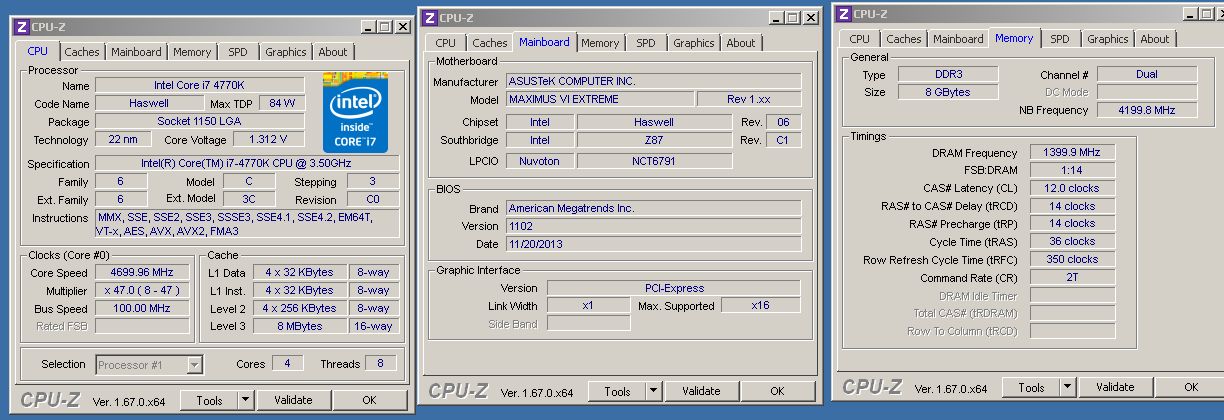1224x420 pixels.
Task: Click the 1399.9 MHz DRAM Frequency value
Action: [x=1072, y=152]
